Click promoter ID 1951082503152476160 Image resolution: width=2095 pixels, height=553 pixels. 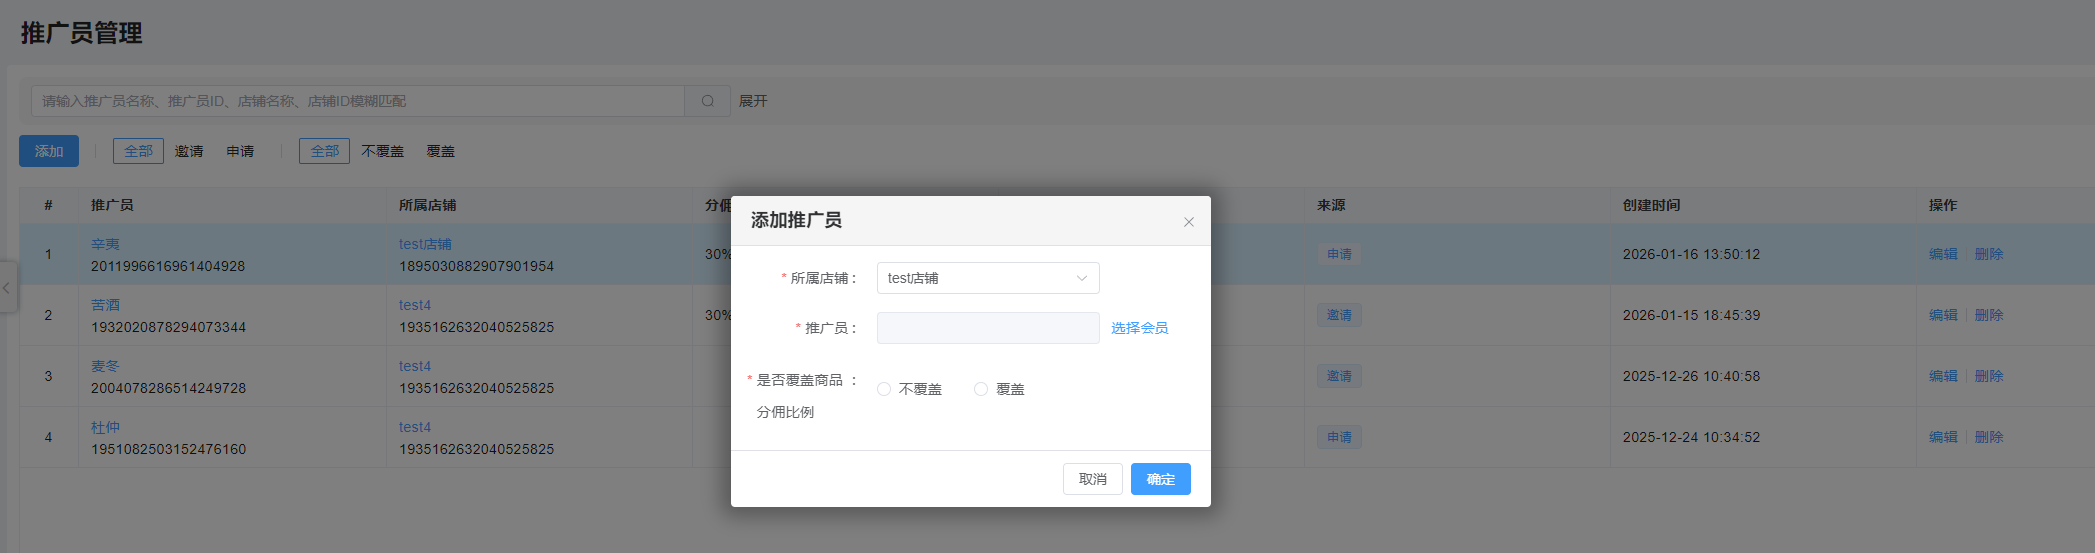tap(168, 449)
